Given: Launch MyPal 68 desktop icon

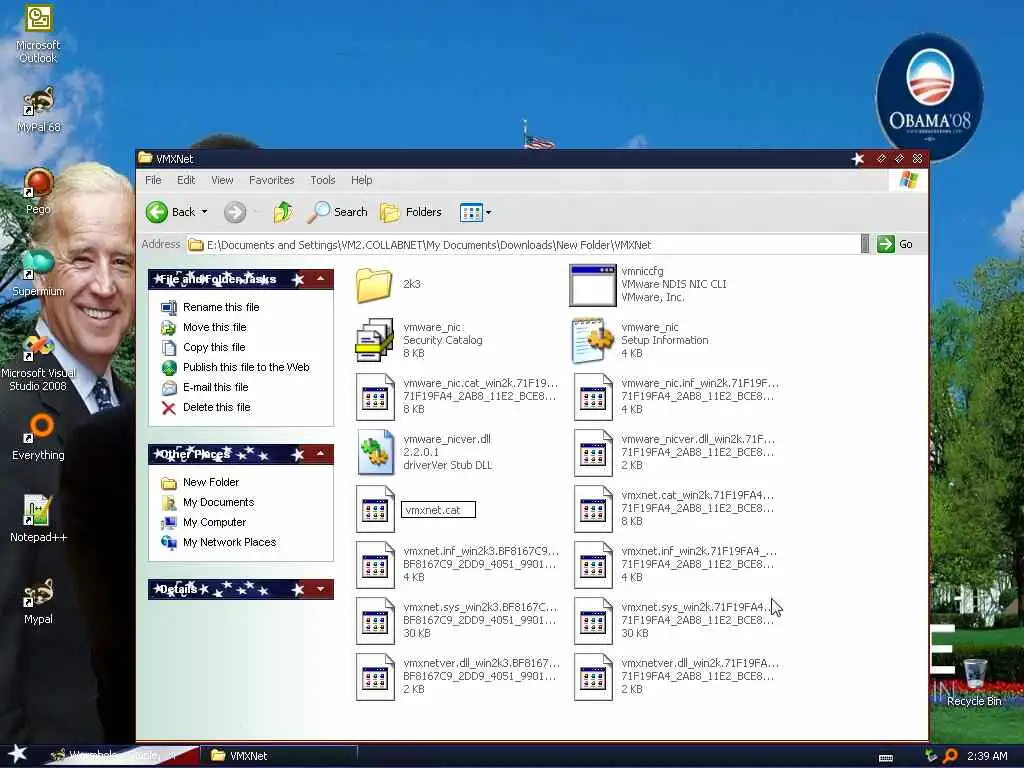Looking at the screenshot, I should point(38,110).
